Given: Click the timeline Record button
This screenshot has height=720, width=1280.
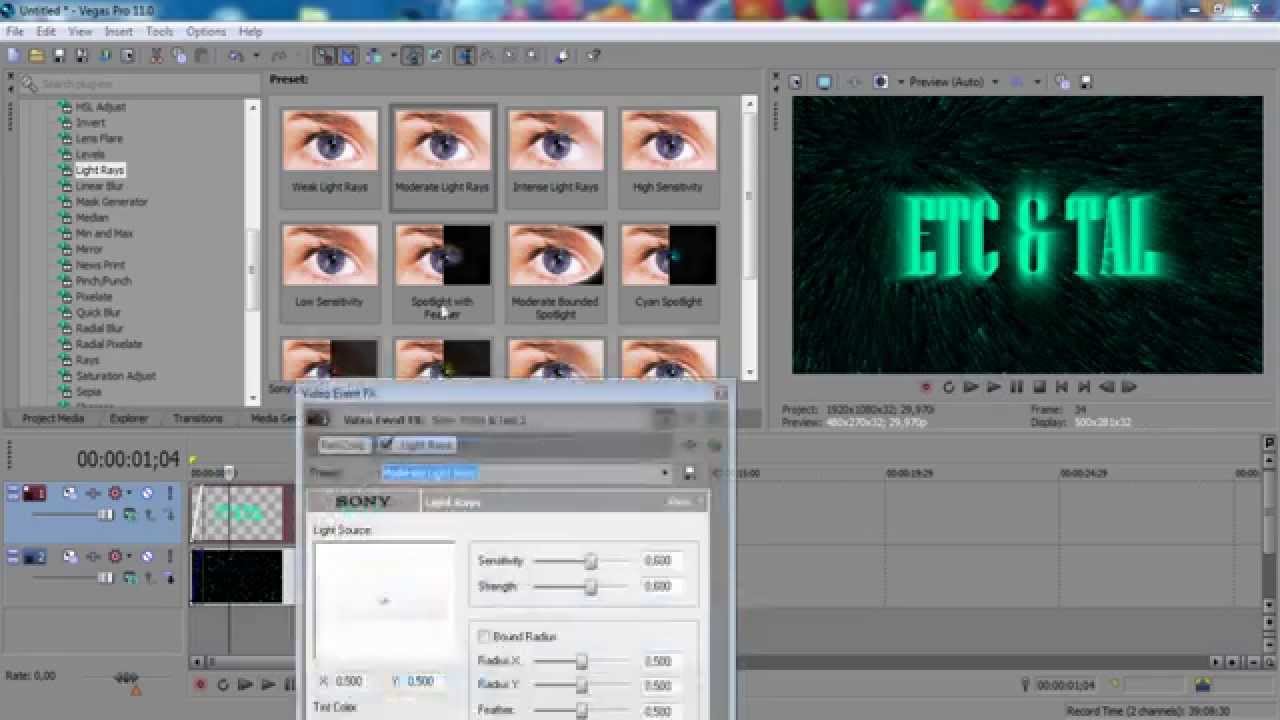Looking at the screenshot, I should click(200, 685).
